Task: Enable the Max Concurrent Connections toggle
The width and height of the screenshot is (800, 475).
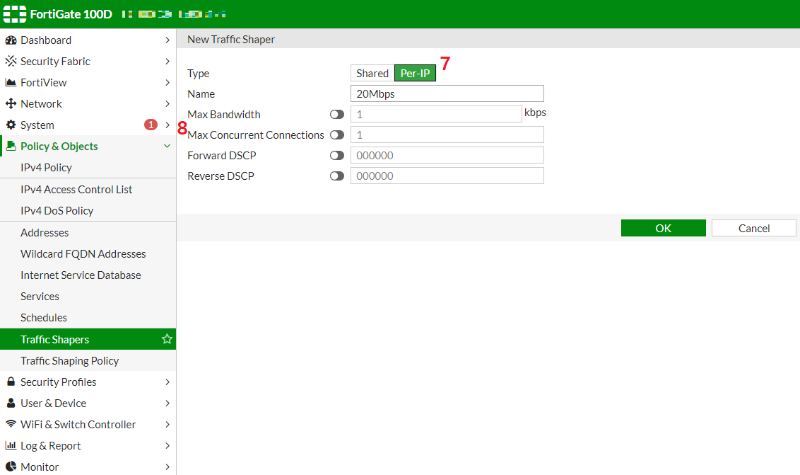Action: pyautogui.click(x=337, y=135)
